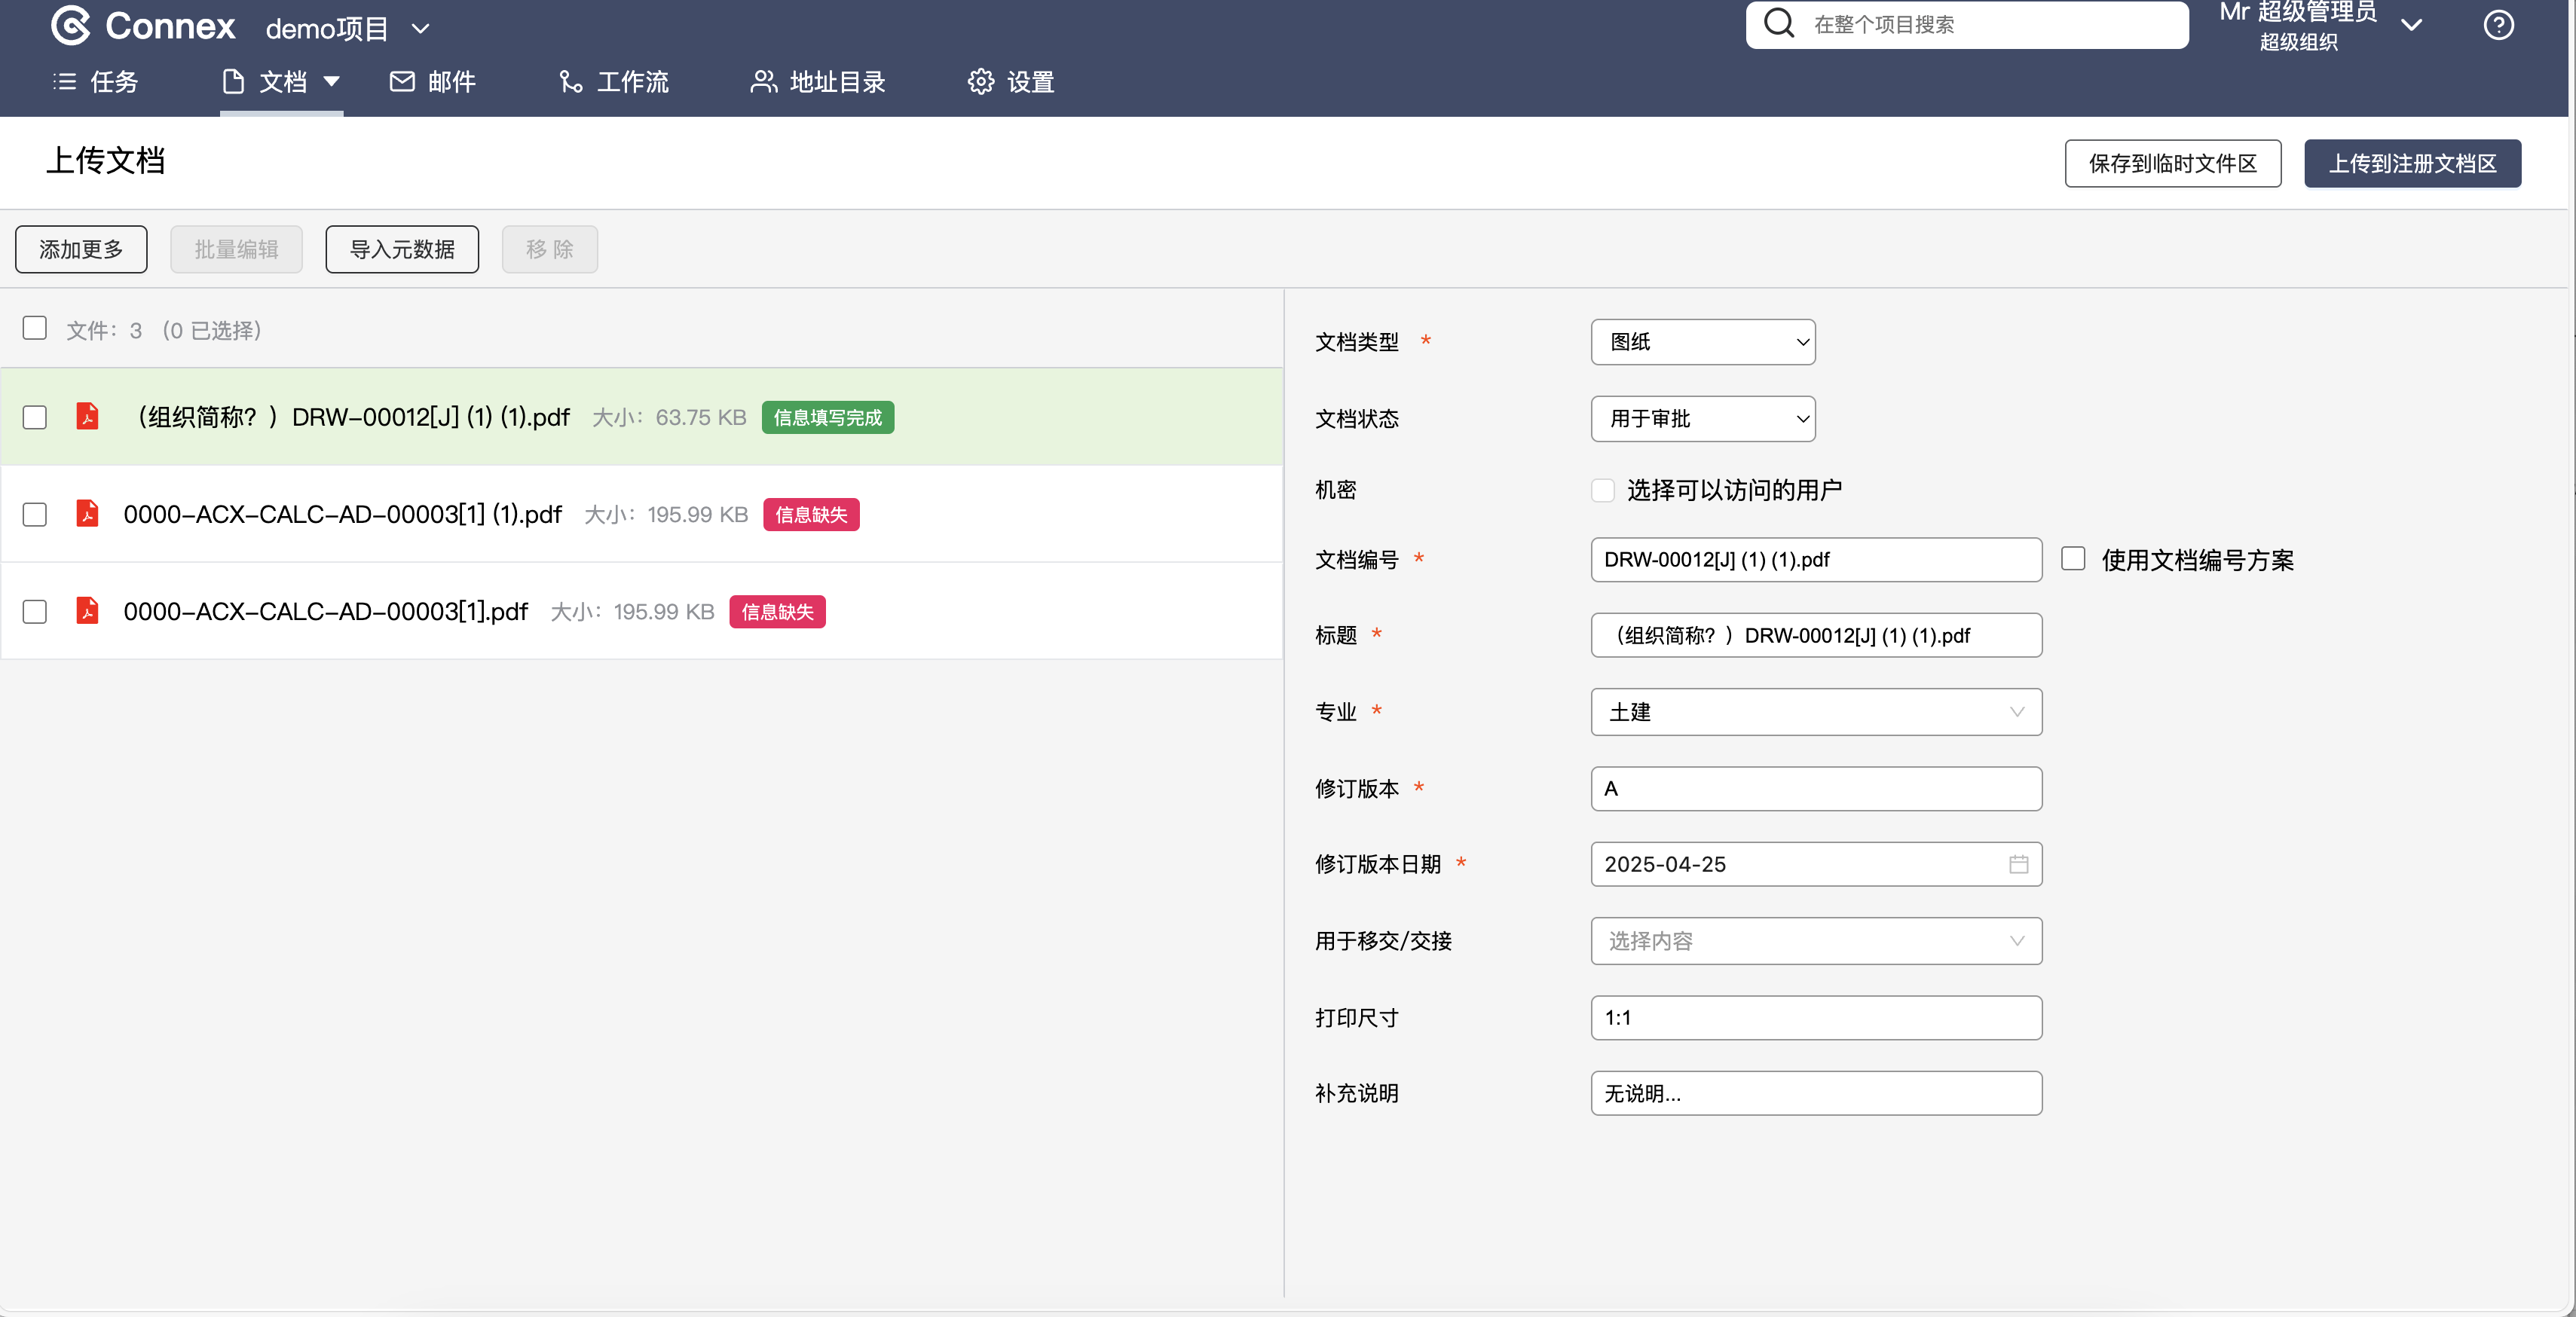The image size is (2576, 1317).
Task: Click the search magnifier icon
Action: coord(1778,23)
